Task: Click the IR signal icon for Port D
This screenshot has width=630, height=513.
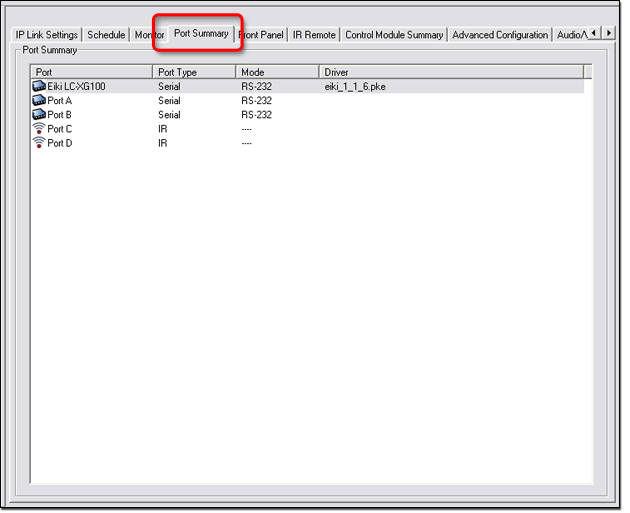Action: click(x=39, y=143)
